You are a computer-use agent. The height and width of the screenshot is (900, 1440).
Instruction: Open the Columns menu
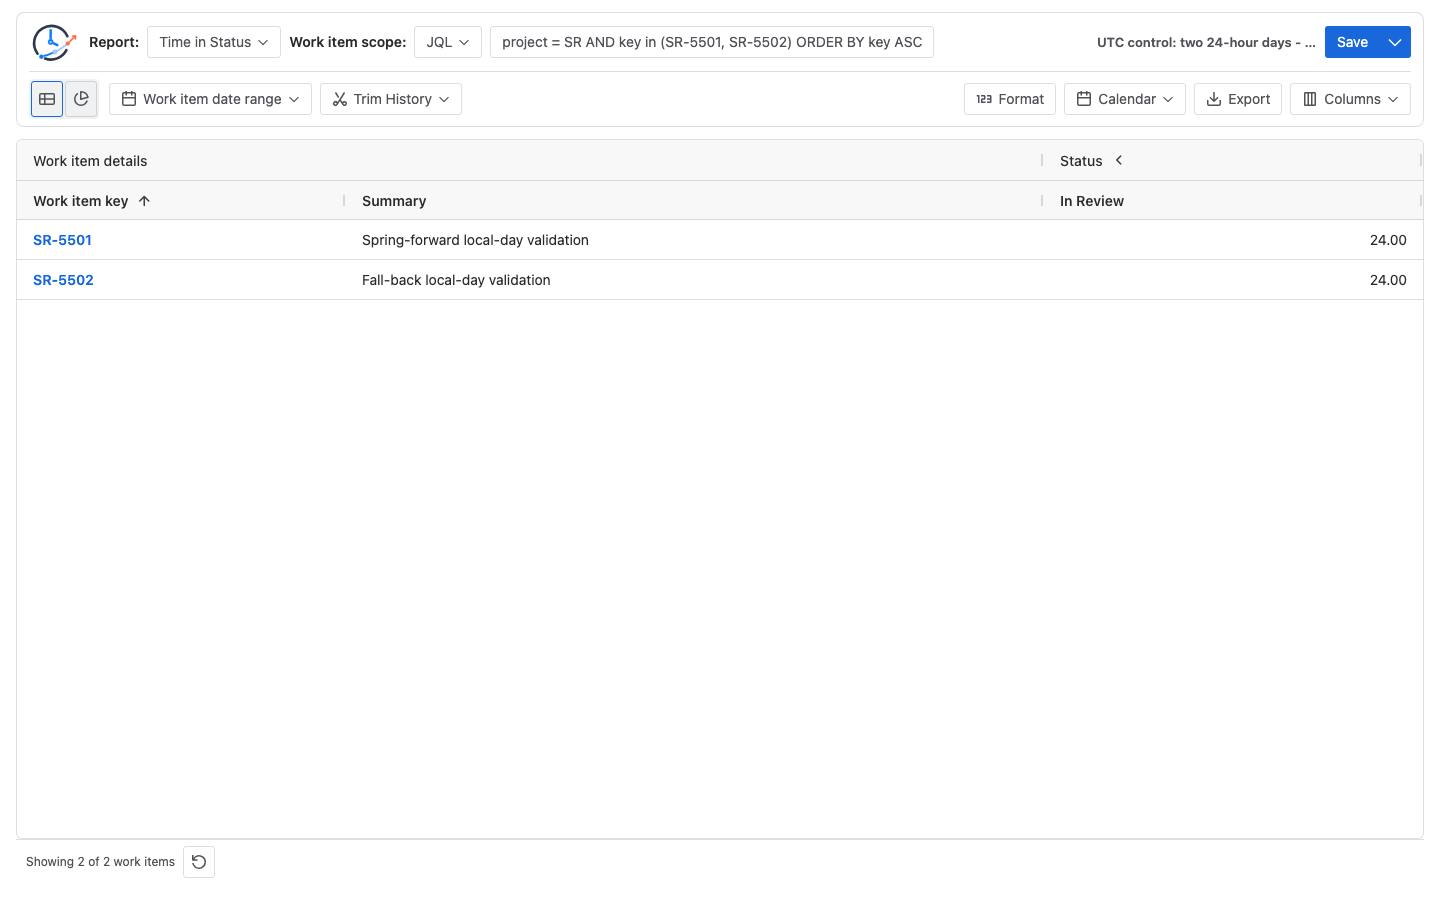point(1350,99)
